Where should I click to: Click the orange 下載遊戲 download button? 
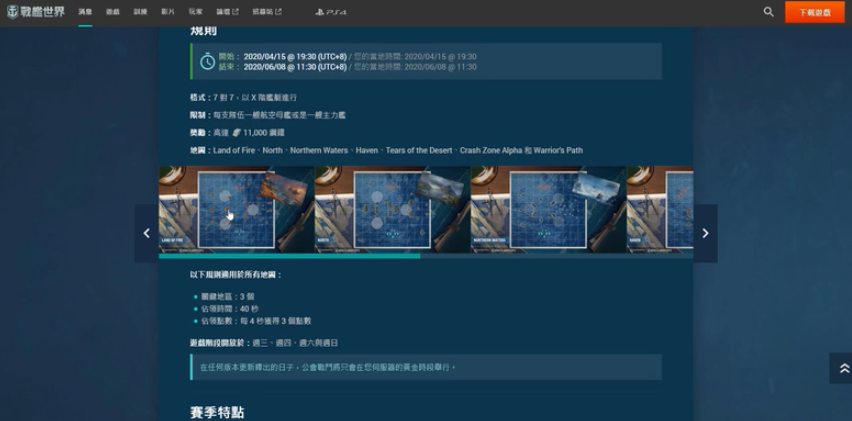[x=815, y=12]
